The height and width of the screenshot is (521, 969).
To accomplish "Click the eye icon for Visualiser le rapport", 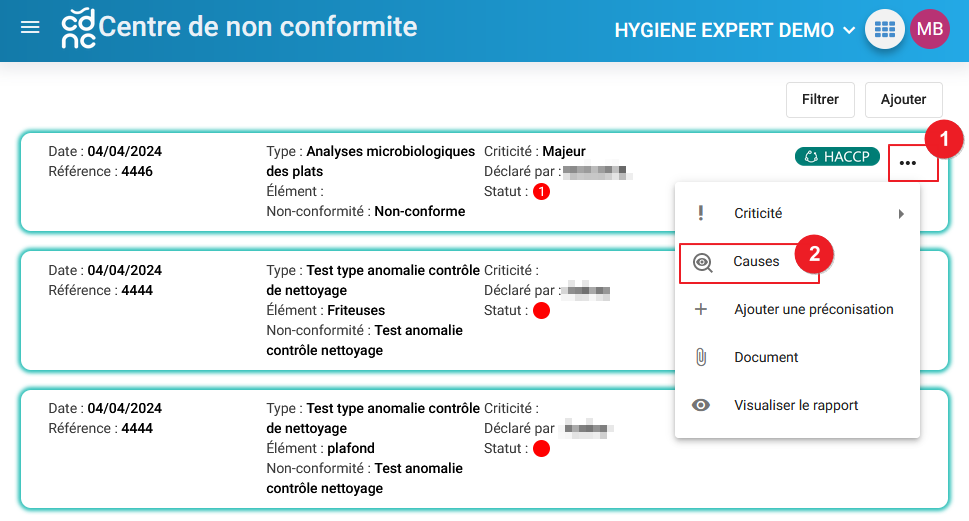I will pos(701,405).
